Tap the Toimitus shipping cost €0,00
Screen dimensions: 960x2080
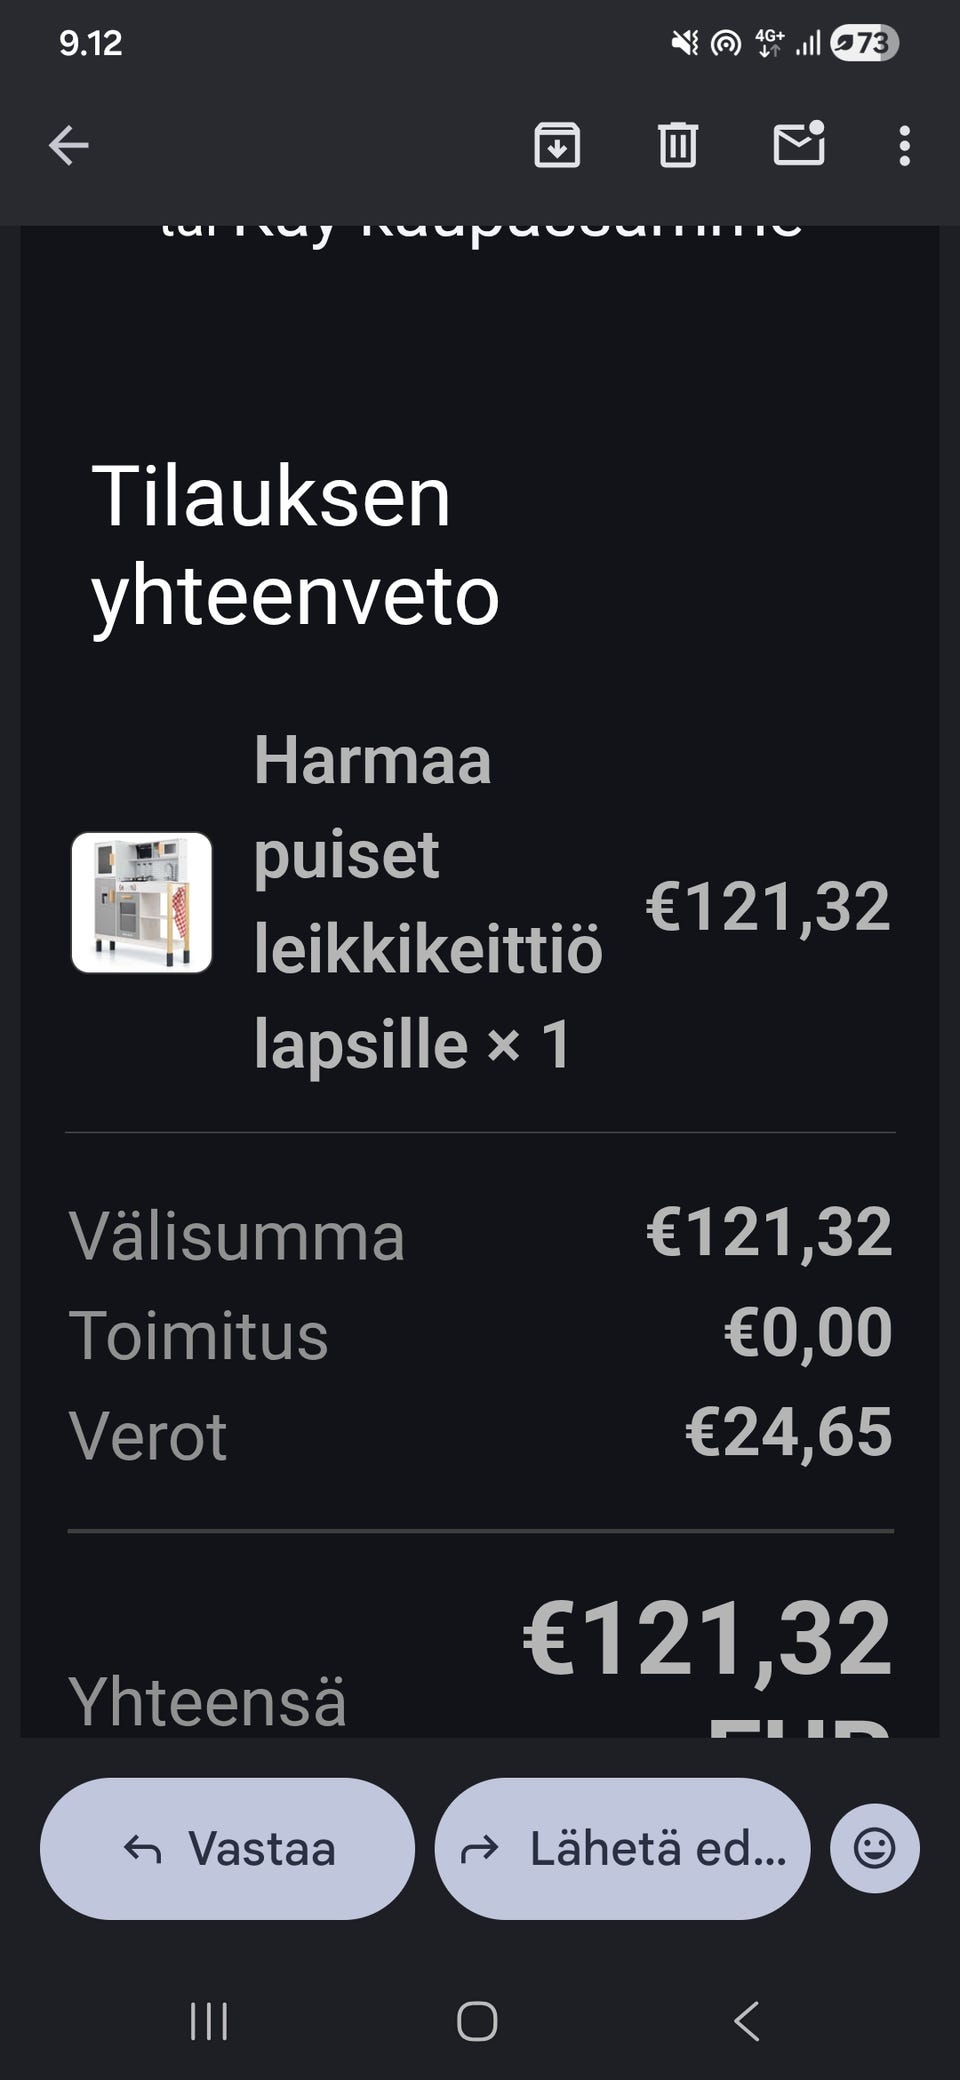click(x=807, y=1333)
